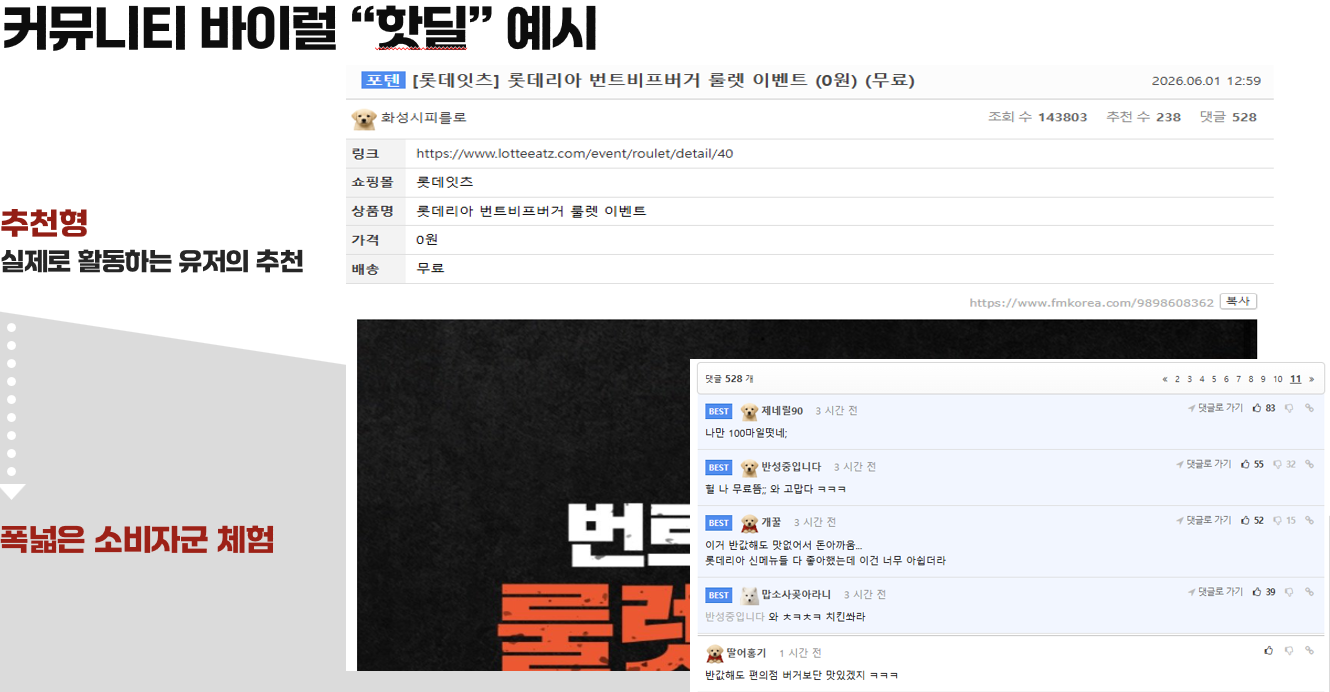Click 댓글로 가기 on 개꿀's comment
This screenshot has height=692, width=1330.
[x=1203, y=520]
